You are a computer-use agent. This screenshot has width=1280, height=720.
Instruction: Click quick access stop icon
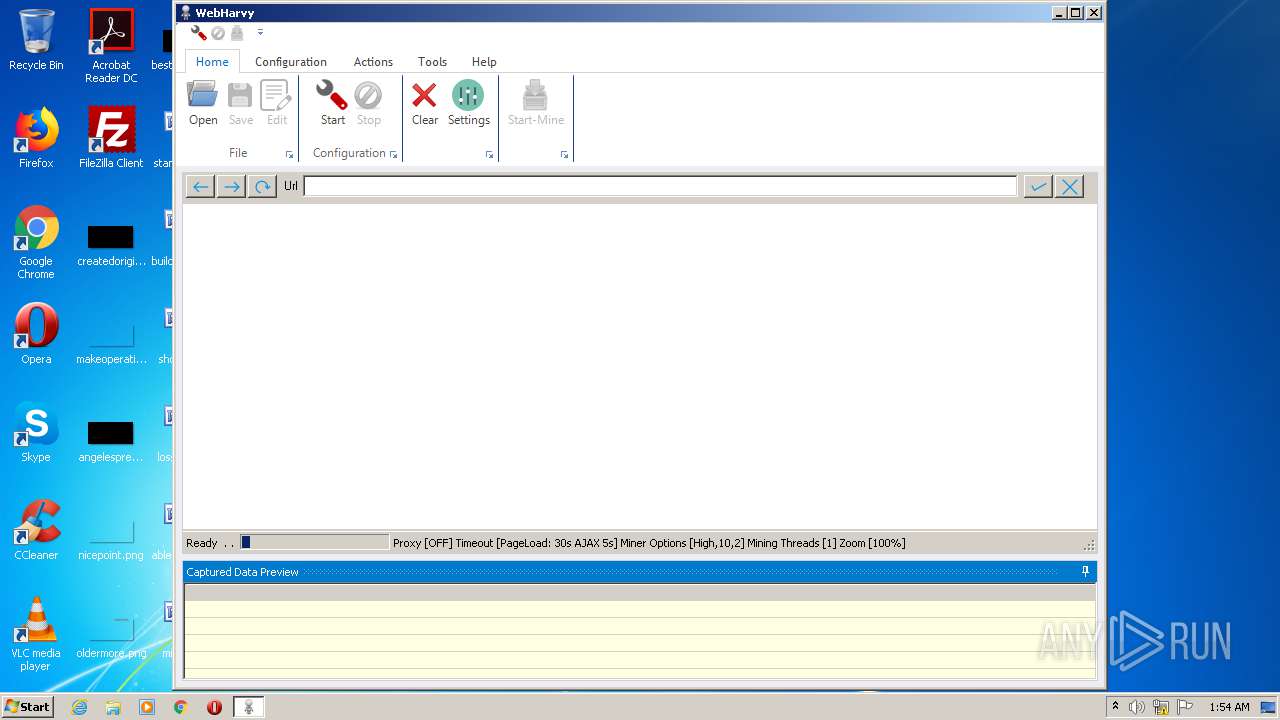(x=218, y=33)
